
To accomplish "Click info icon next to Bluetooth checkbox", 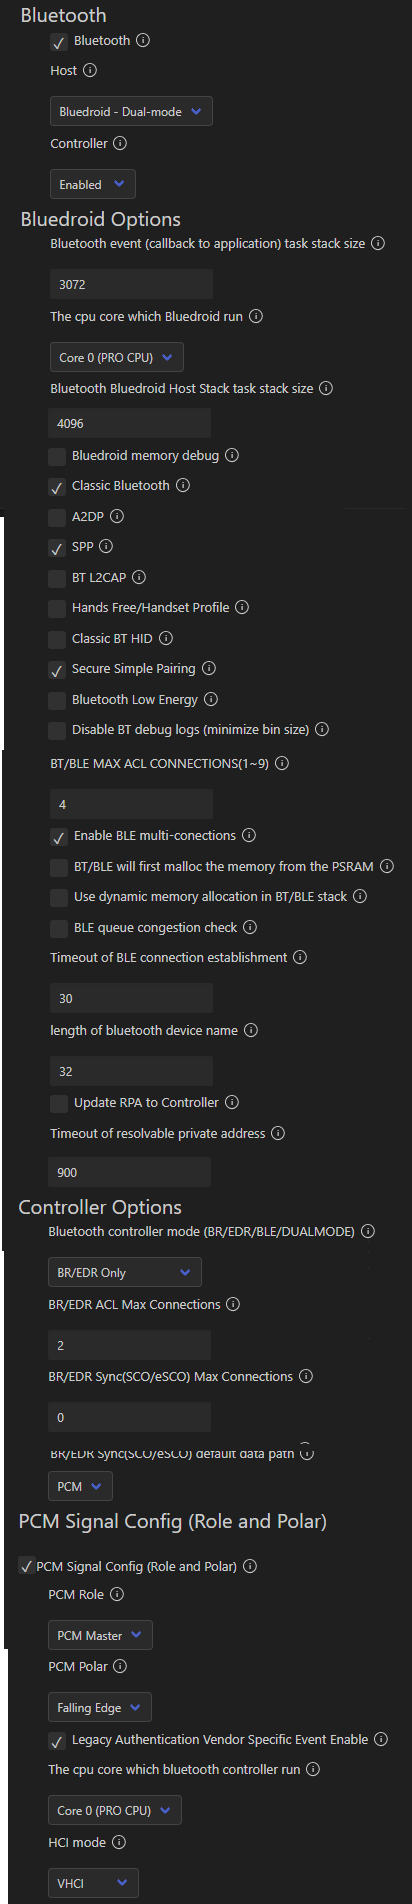I will pyautogui.click(x=143, y=41).
